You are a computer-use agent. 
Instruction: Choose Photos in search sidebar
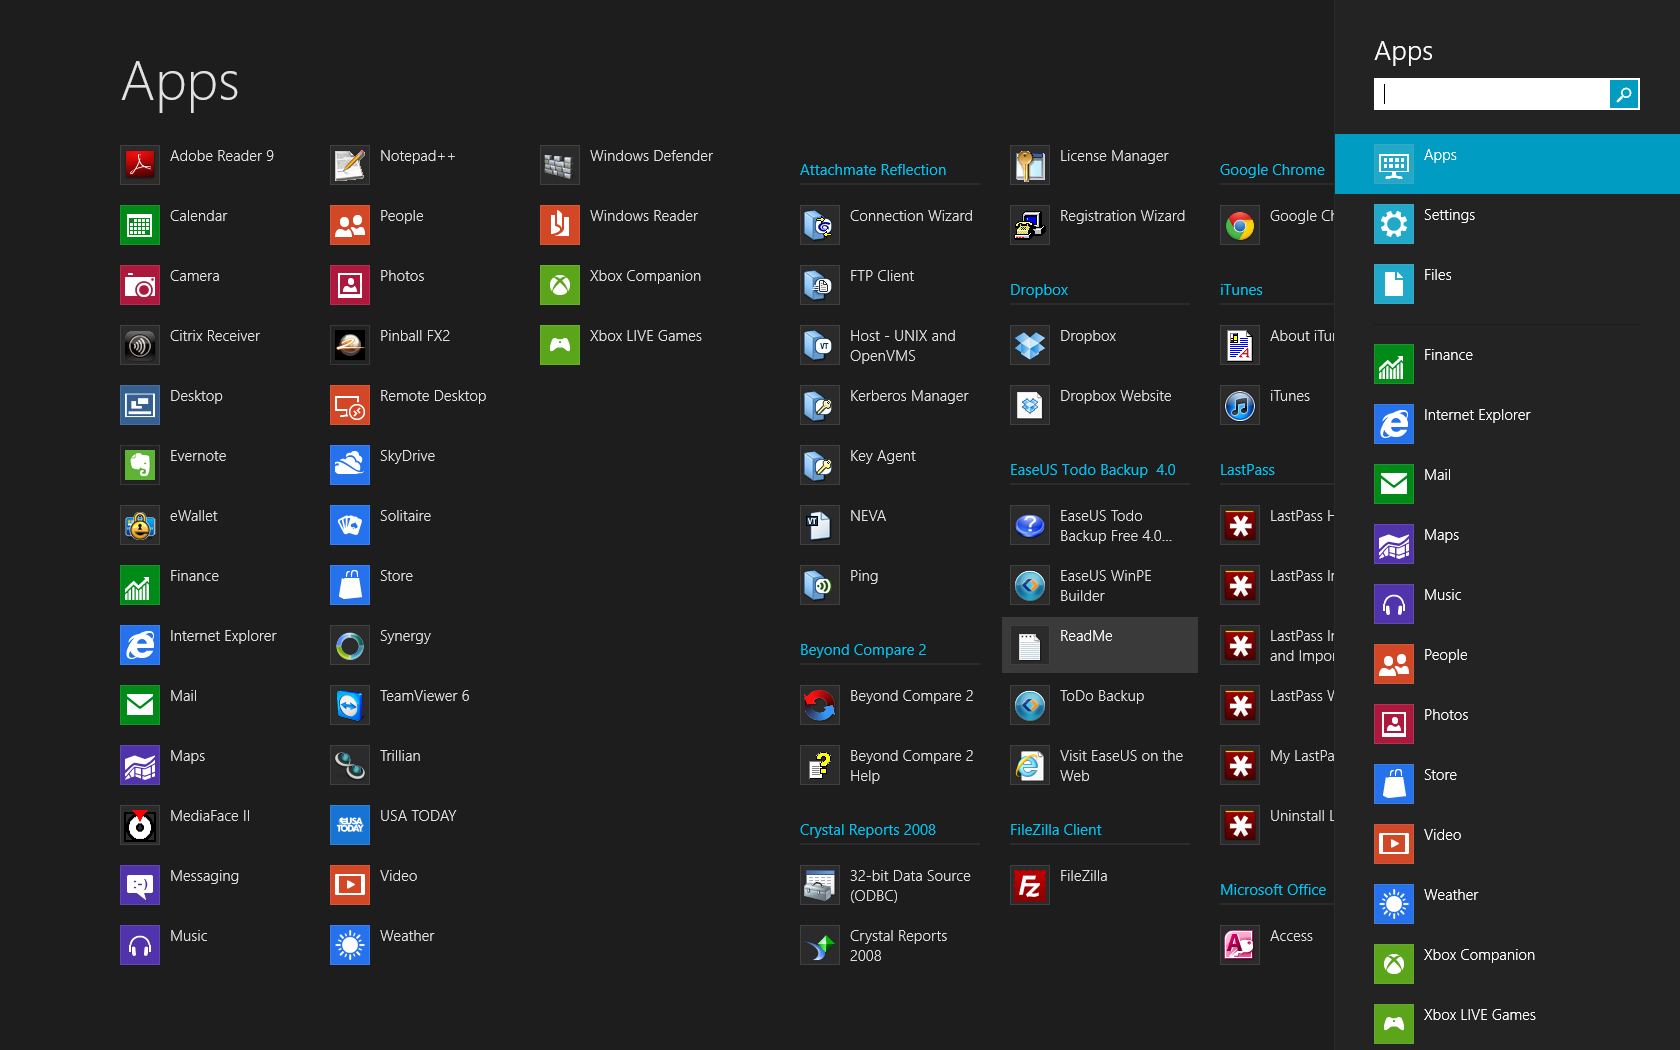pyautogui.click(x=1507, y=724)
